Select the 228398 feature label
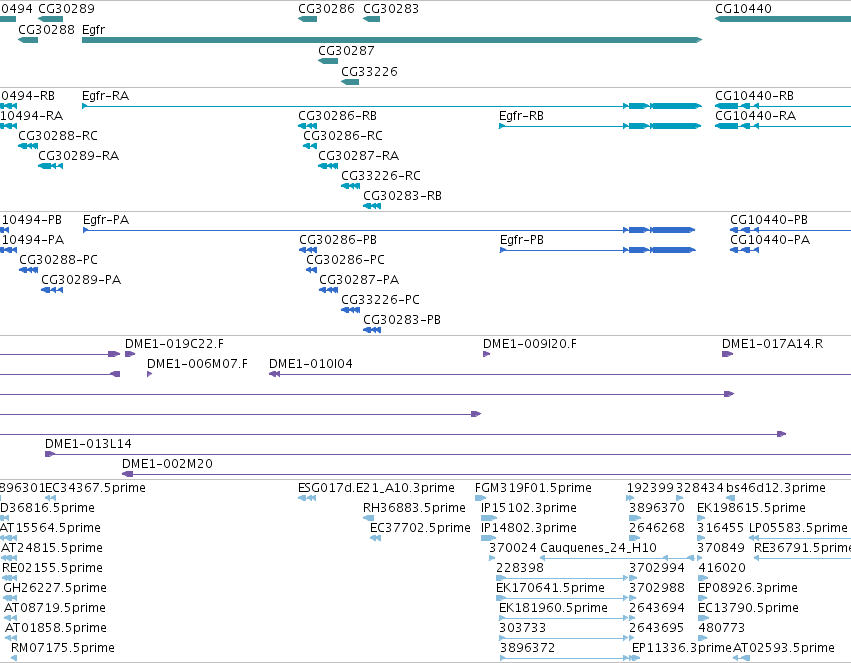 [519, 568]
